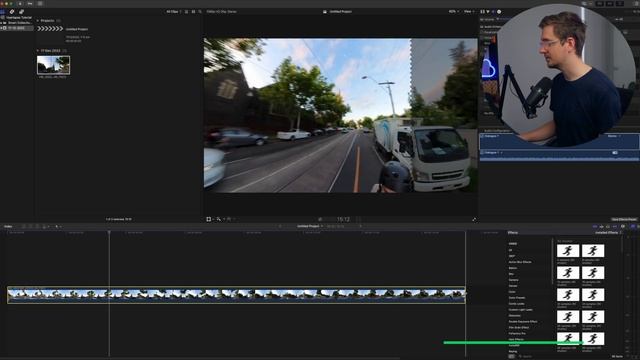Image resolution: width=640 pixels, height=360 pixels.
Task: Go forward in timeline history
Action: (x=360, y=227)
